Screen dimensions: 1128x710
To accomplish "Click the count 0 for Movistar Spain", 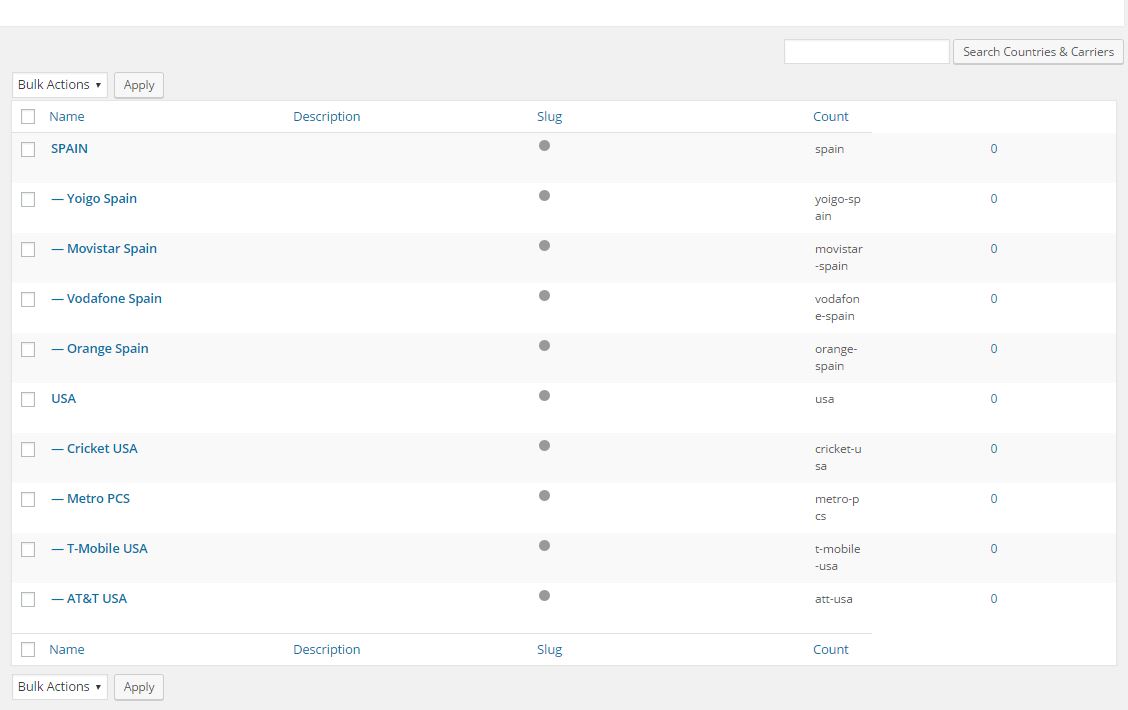I will (x=993, y=249).
